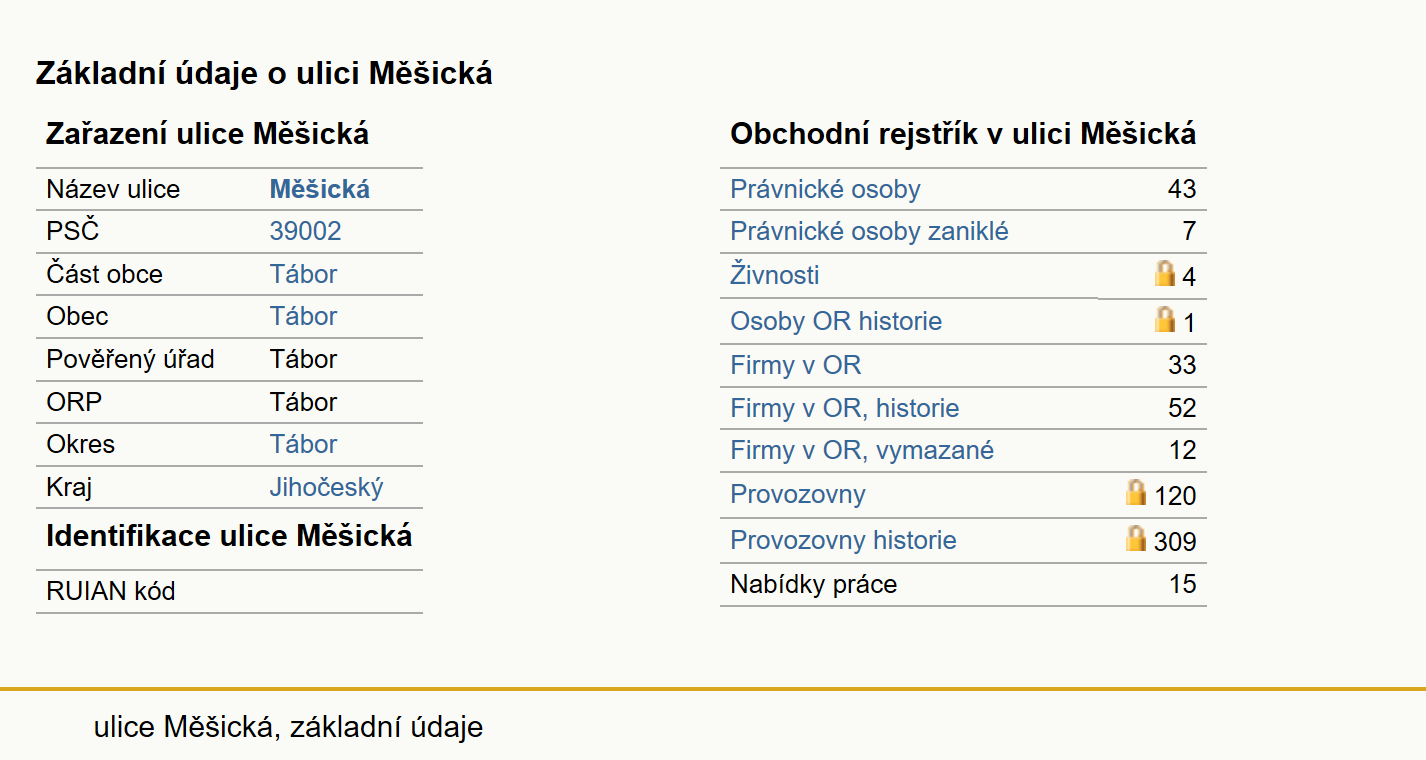Open the Právnické osoby link

(x=825, y=189)
